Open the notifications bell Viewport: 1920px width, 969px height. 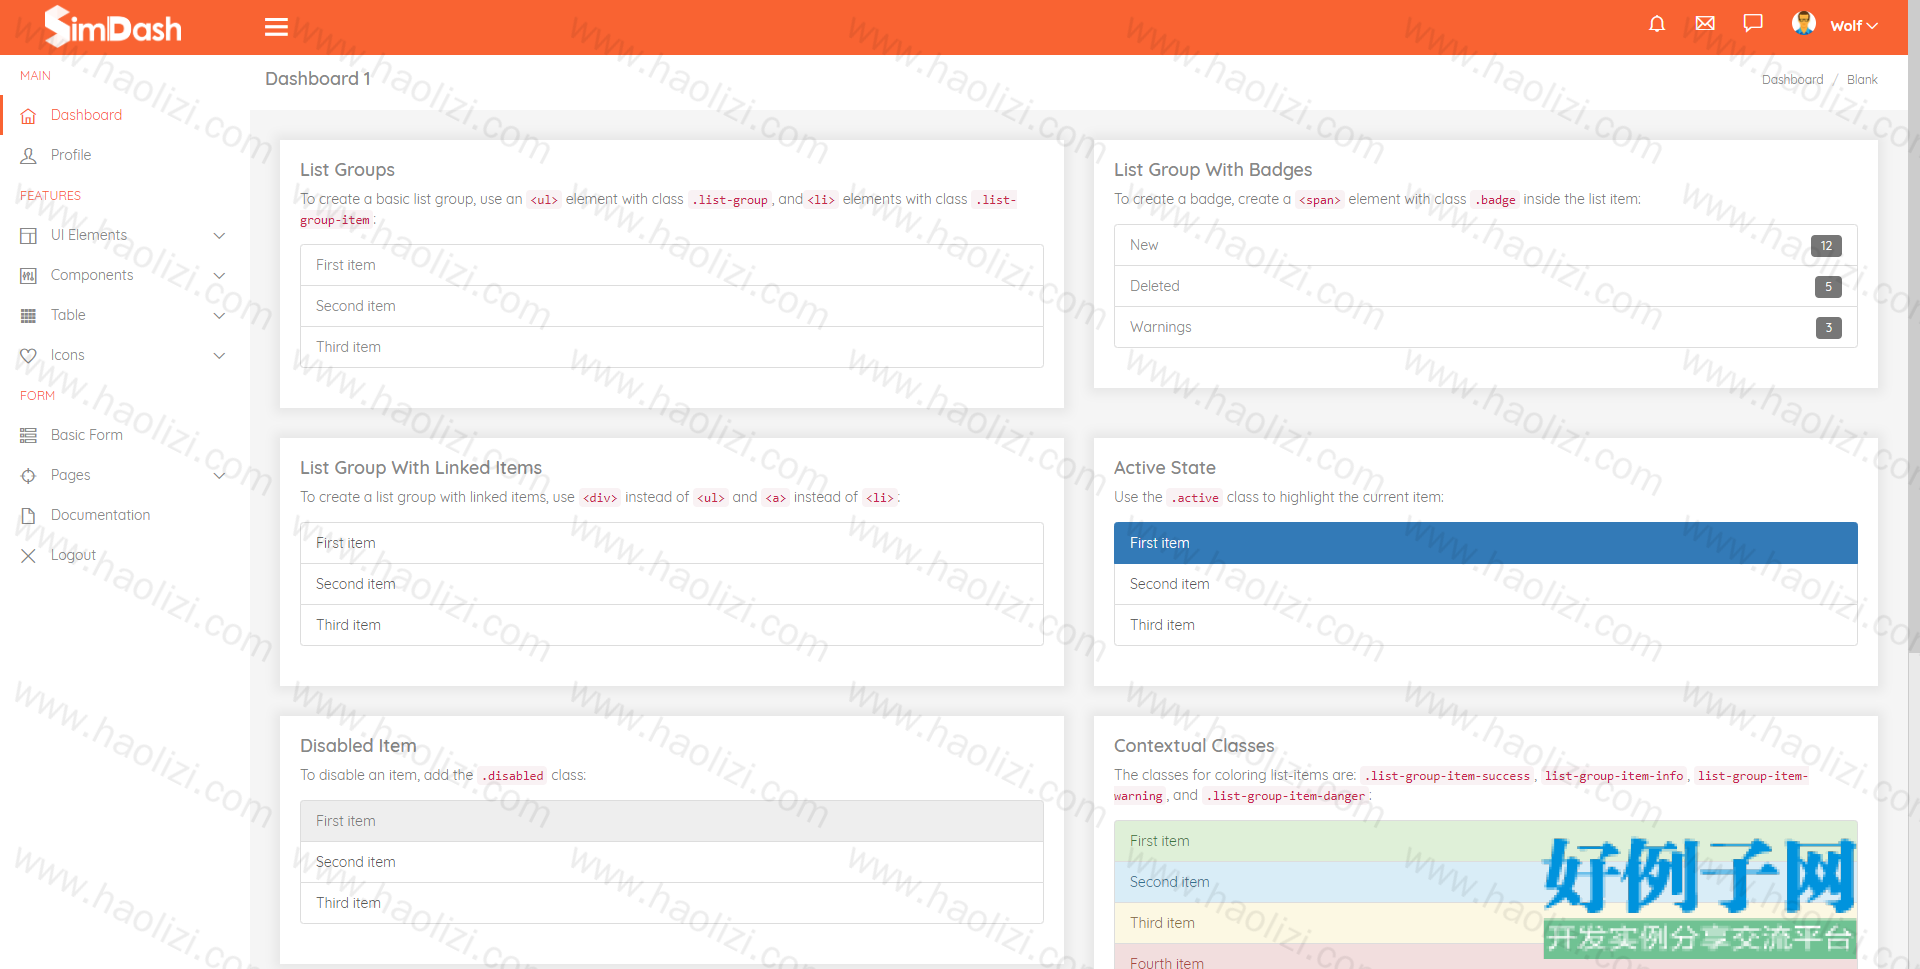tap(1657, 24)
